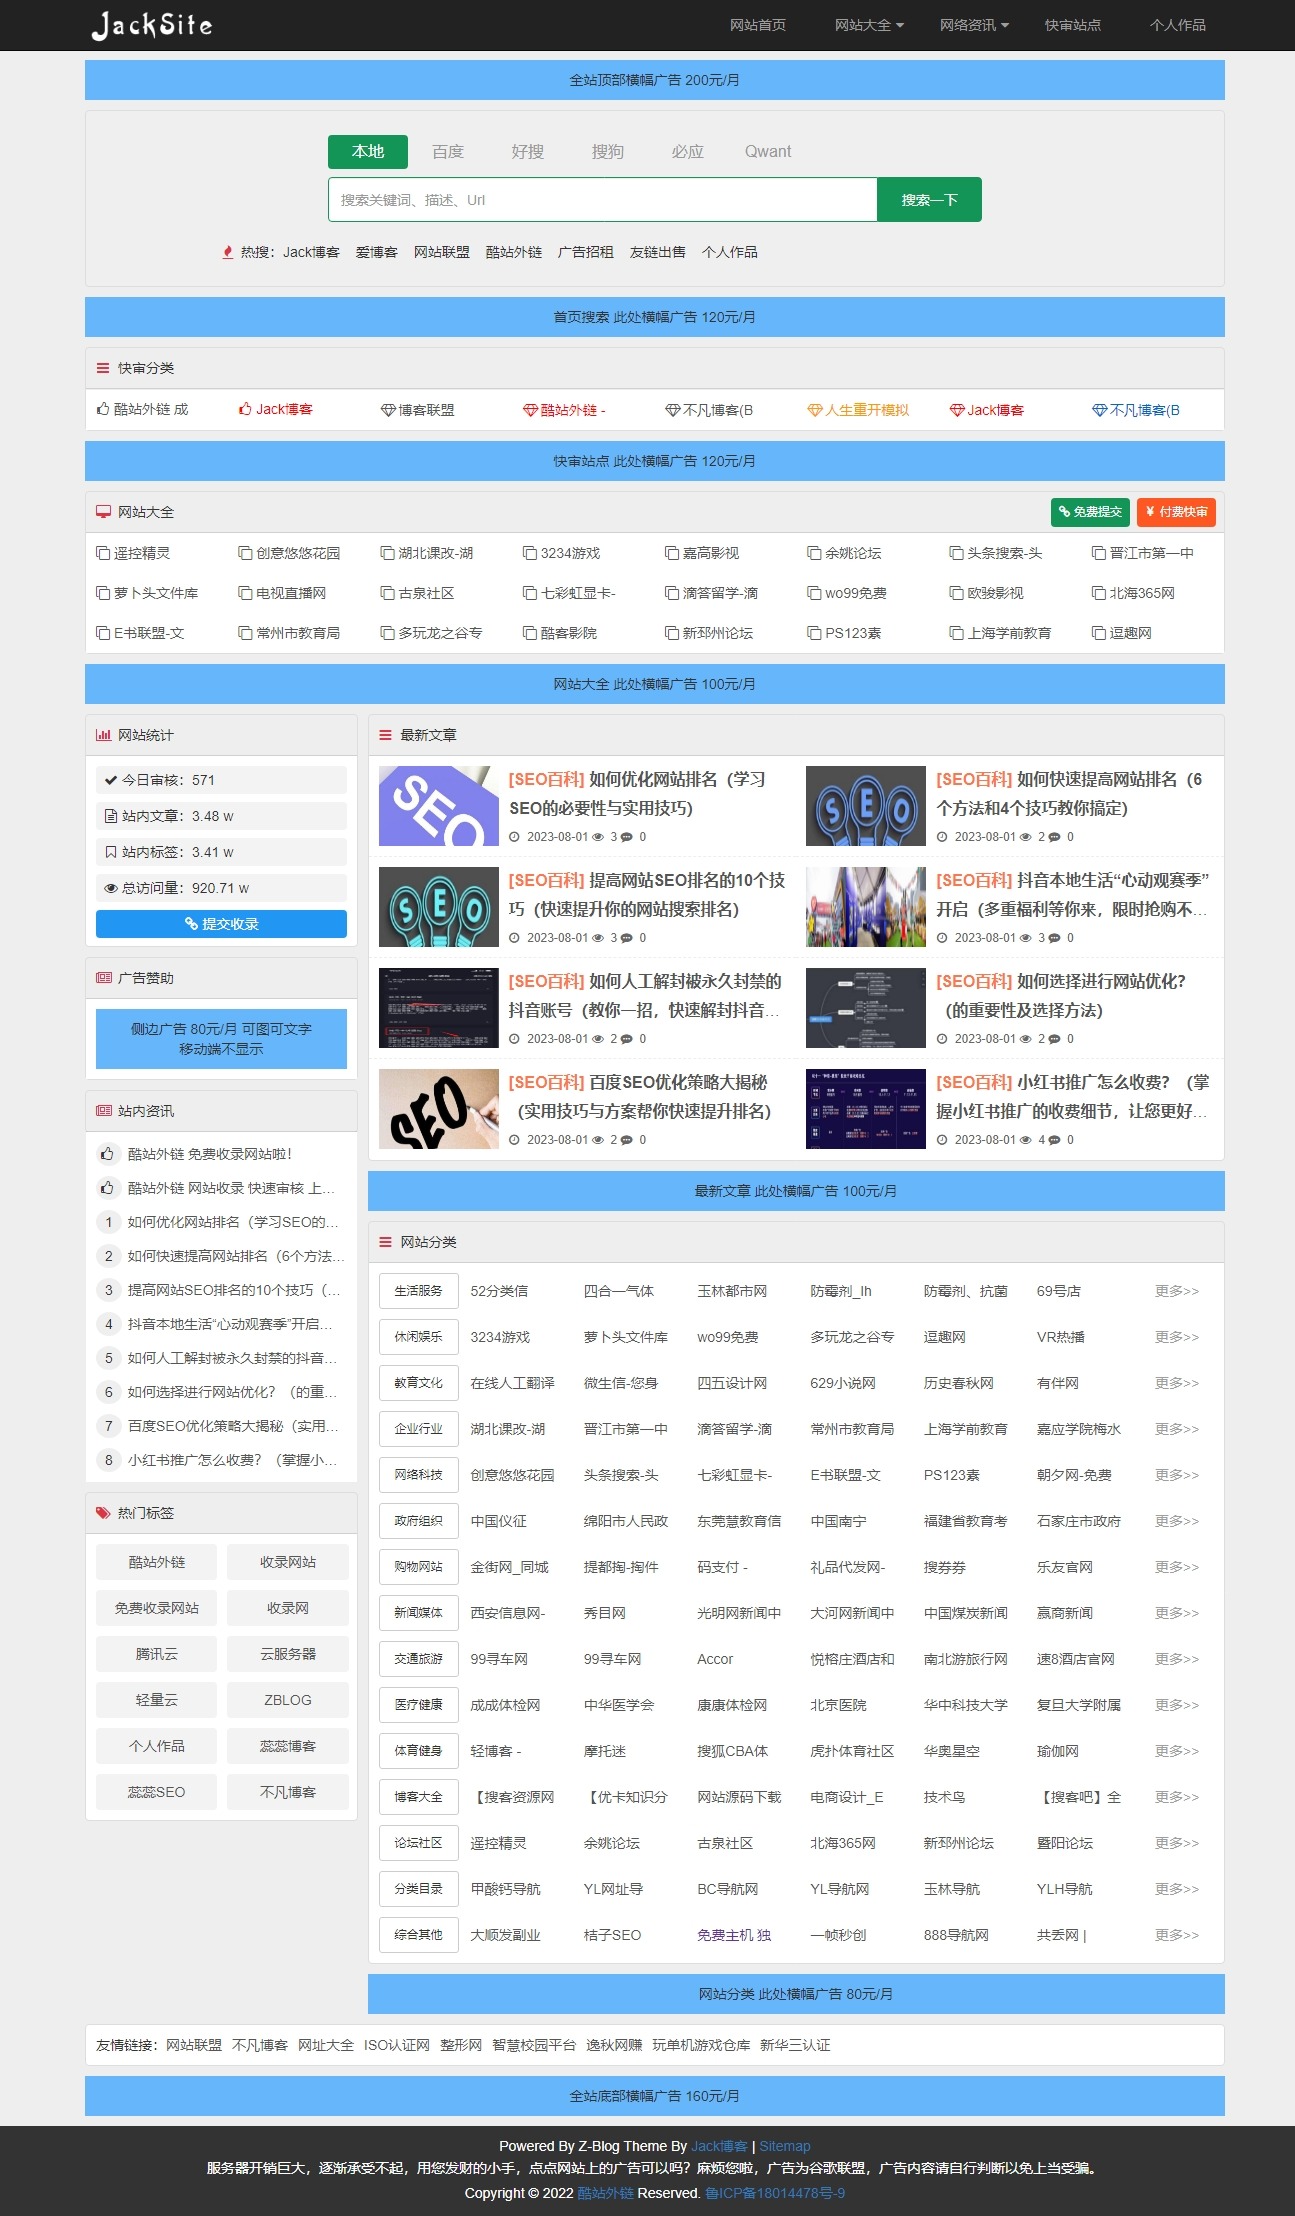1295x2216 pixels.
Task: Select the Qwant search tab
Action: pyautogui.click(x=767, y=151)
